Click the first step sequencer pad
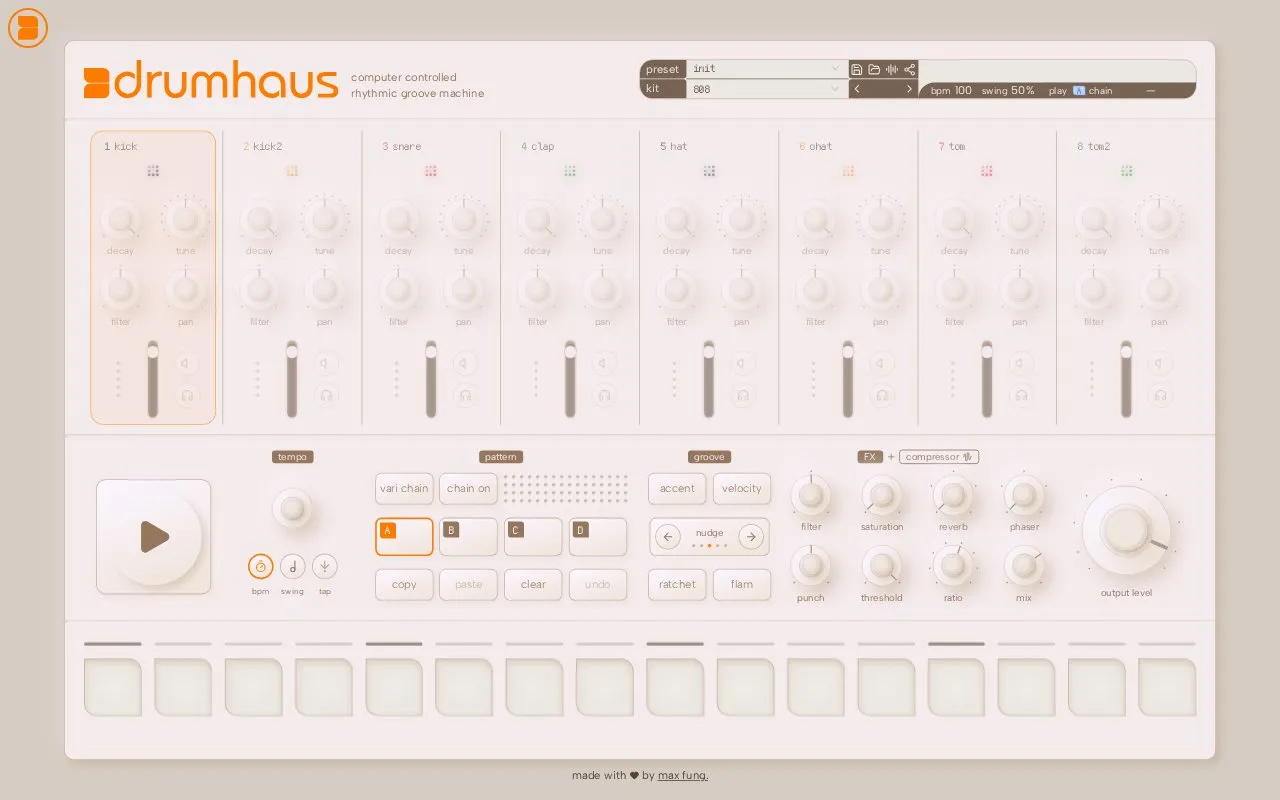 [113, 687]
